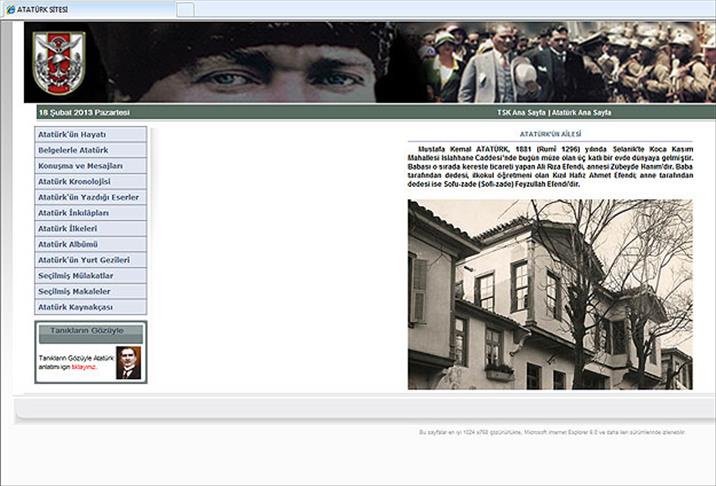Open Atatürk'ün Yazdığı Eserler
Screen dimensions: 716x486
click(90, 197)
